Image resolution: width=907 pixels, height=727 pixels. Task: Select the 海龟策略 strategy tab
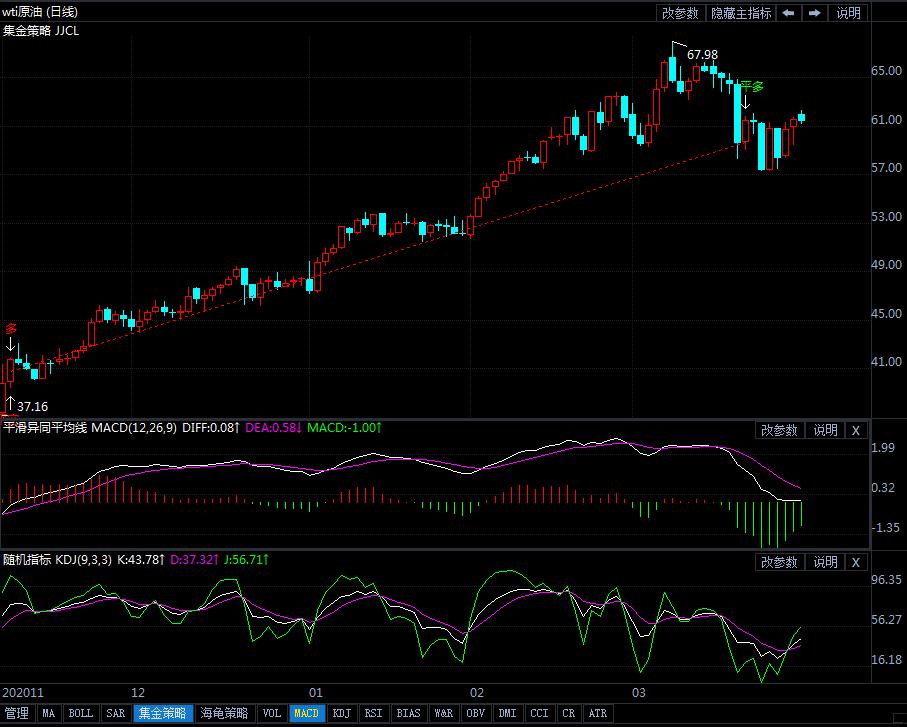click(x=224, y=714)
